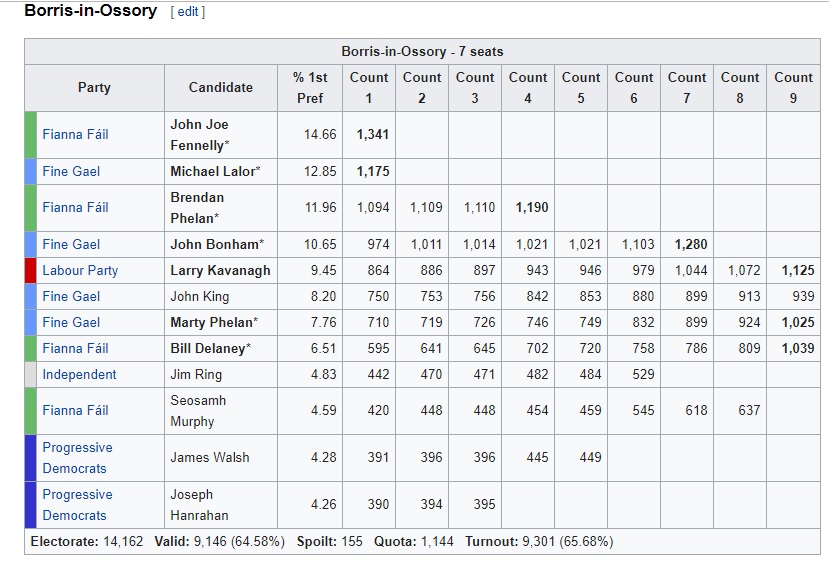Click the bold 1,190 in Count 4
829x565 pixels.
[532, 208]
